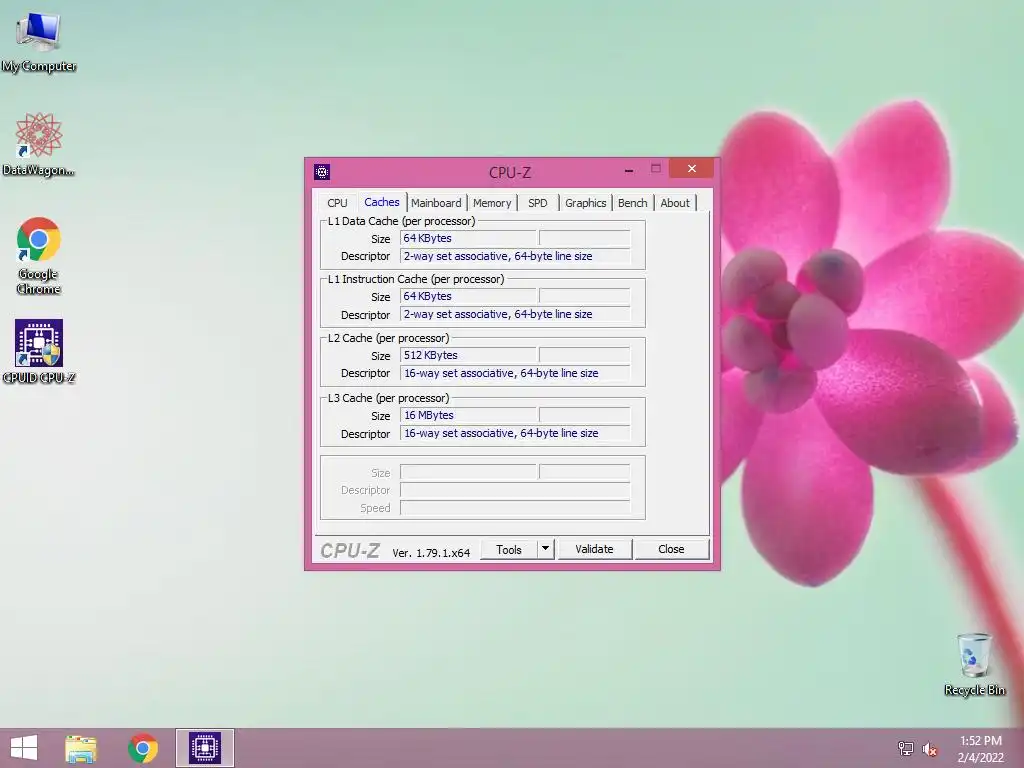1024x768 pixels.
Task: Click the version text Ver. 1.79.1.x64
Action: 431,553
